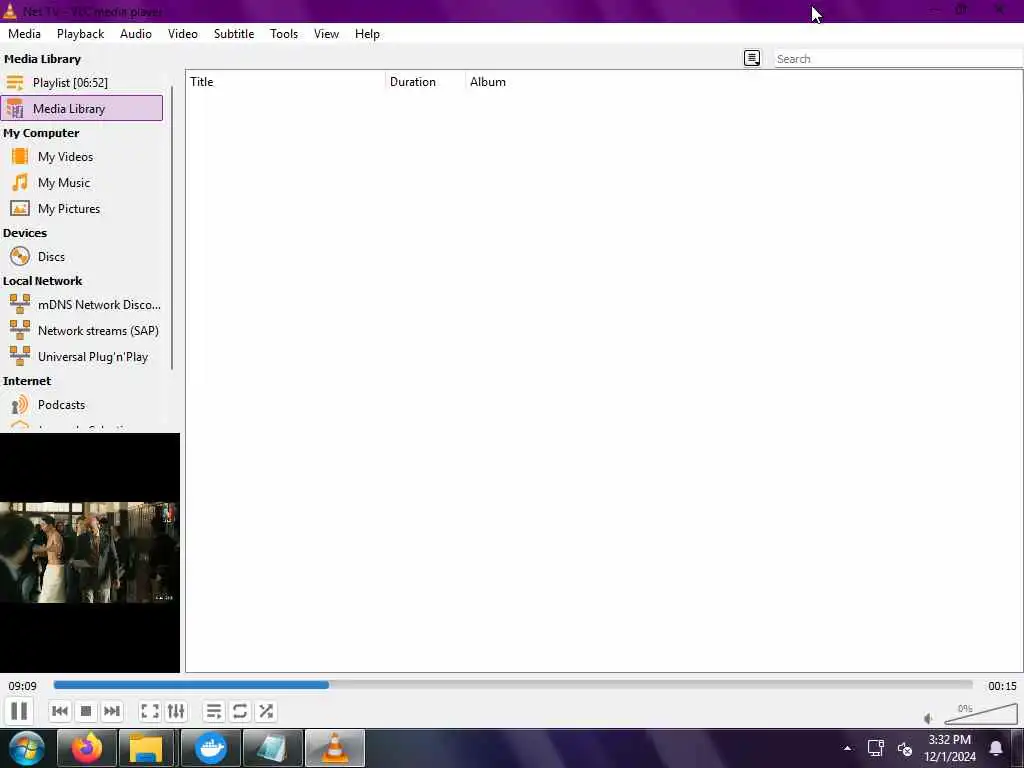1024x768 pixels.
Task: Click the Universal Plug'n'Play network icon
Action: point(20,356)
